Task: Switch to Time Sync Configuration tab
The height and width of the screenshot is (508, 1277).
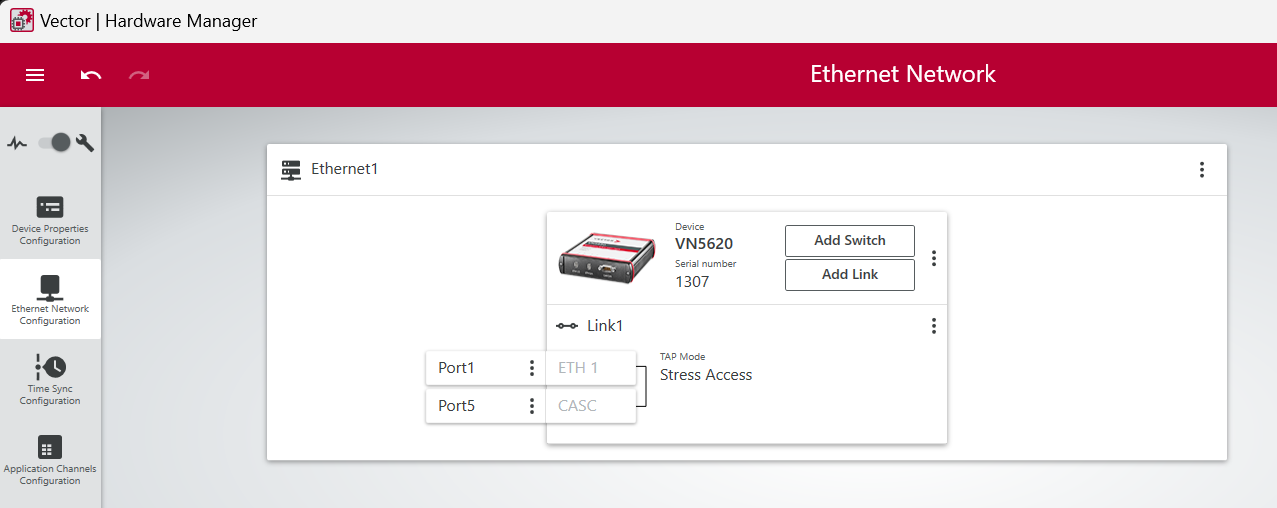Action: [50, 380]
